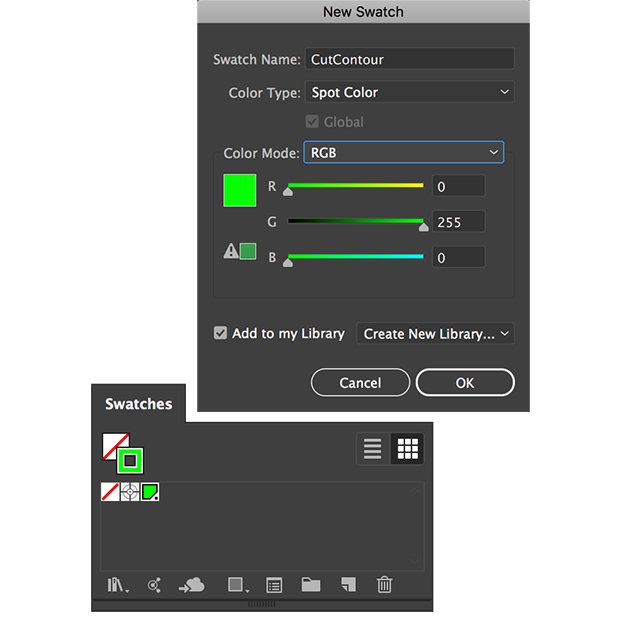
Task: Click the B value field
Action: point(459,257)
